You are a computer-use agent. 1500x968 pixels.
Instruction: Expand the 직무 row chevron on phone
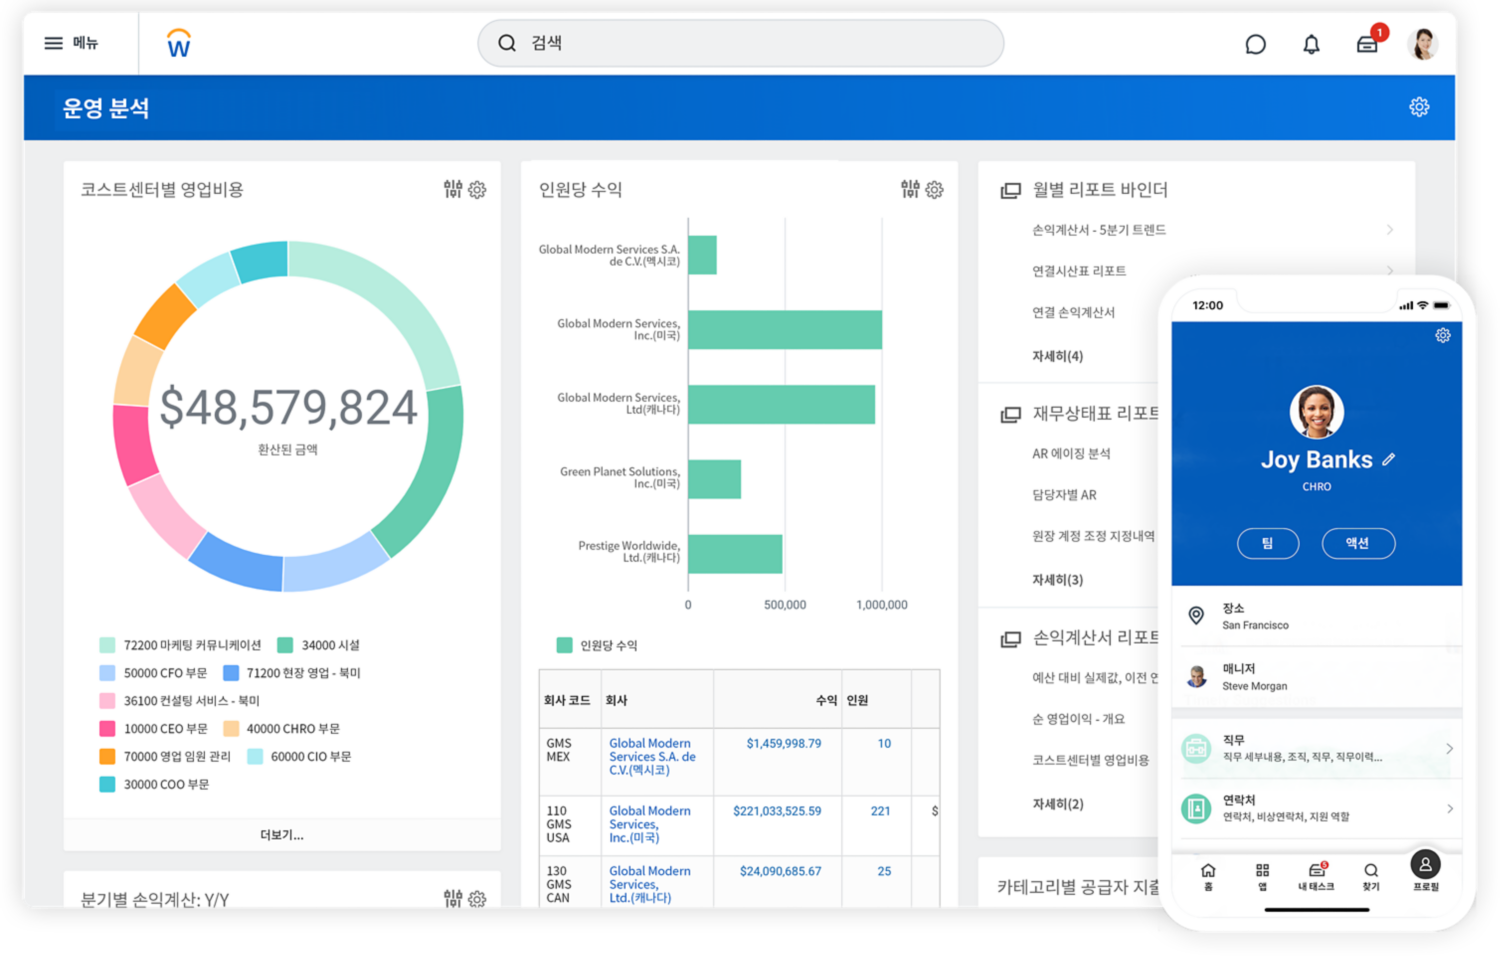pyautogui.click(x=1449, y=748)
